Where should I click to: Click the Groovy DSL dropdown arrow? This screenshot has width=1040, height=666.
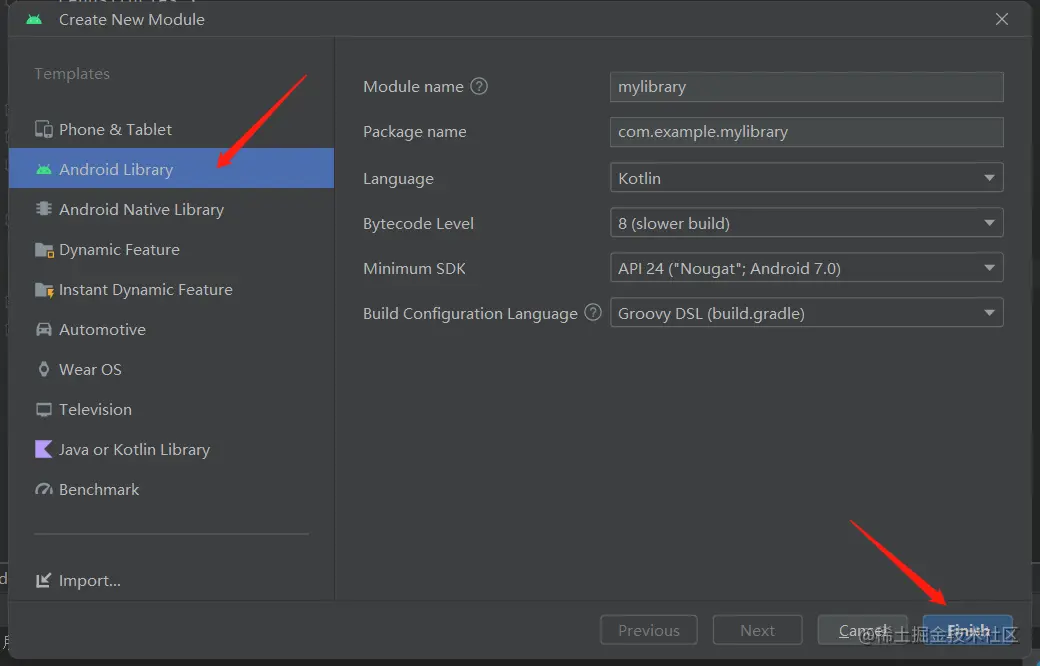[x=989, y=313]
